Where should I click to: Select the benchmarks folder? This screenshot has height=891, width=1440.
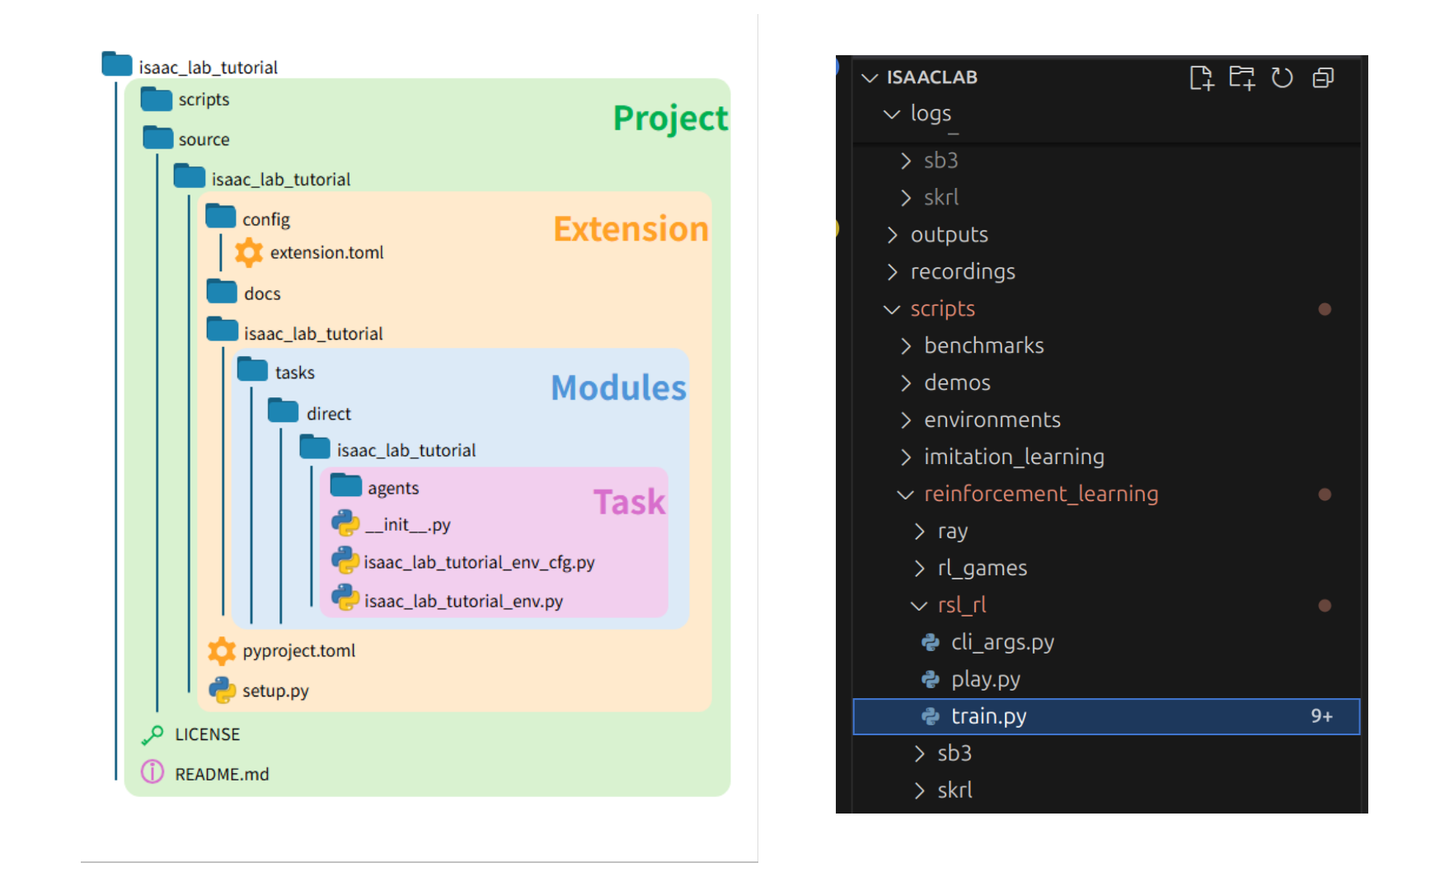click(x=984, y=346)
